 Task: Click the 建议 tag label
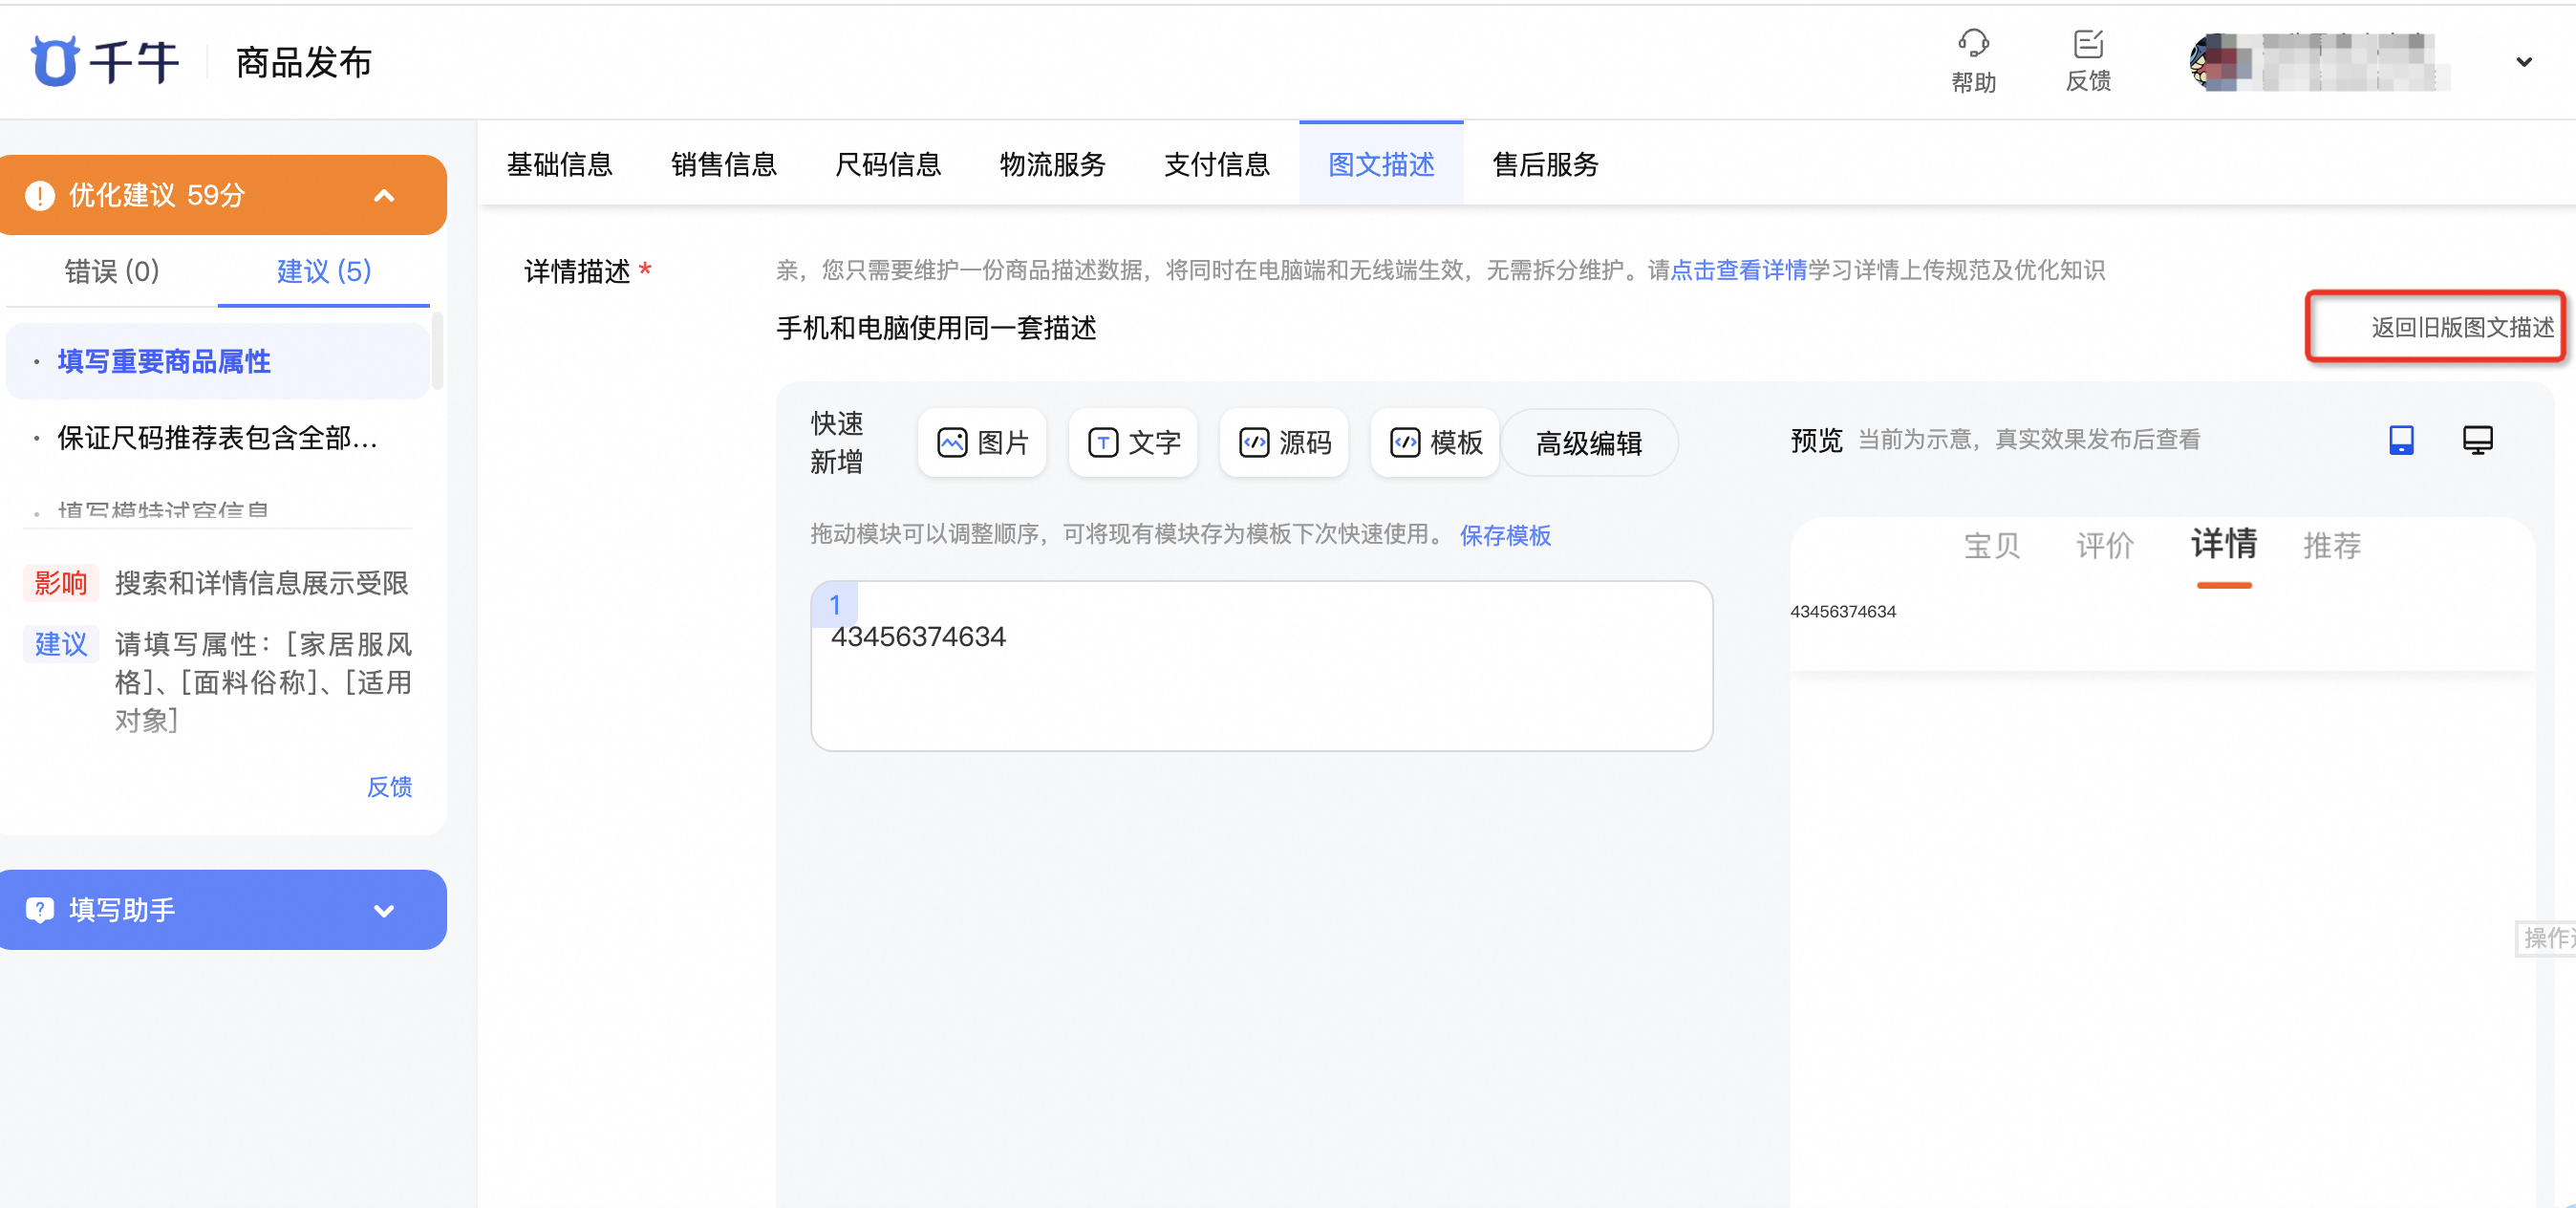(x=61, y=644)
